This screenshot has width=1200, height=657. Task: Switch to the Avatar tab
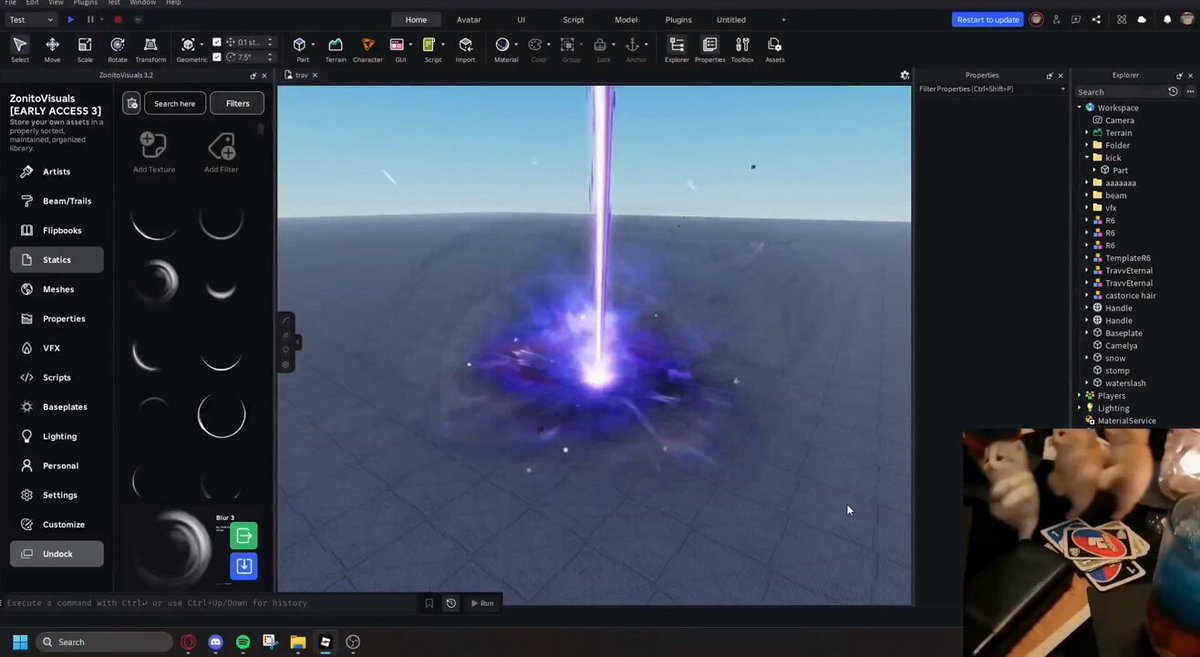(468, 19)
